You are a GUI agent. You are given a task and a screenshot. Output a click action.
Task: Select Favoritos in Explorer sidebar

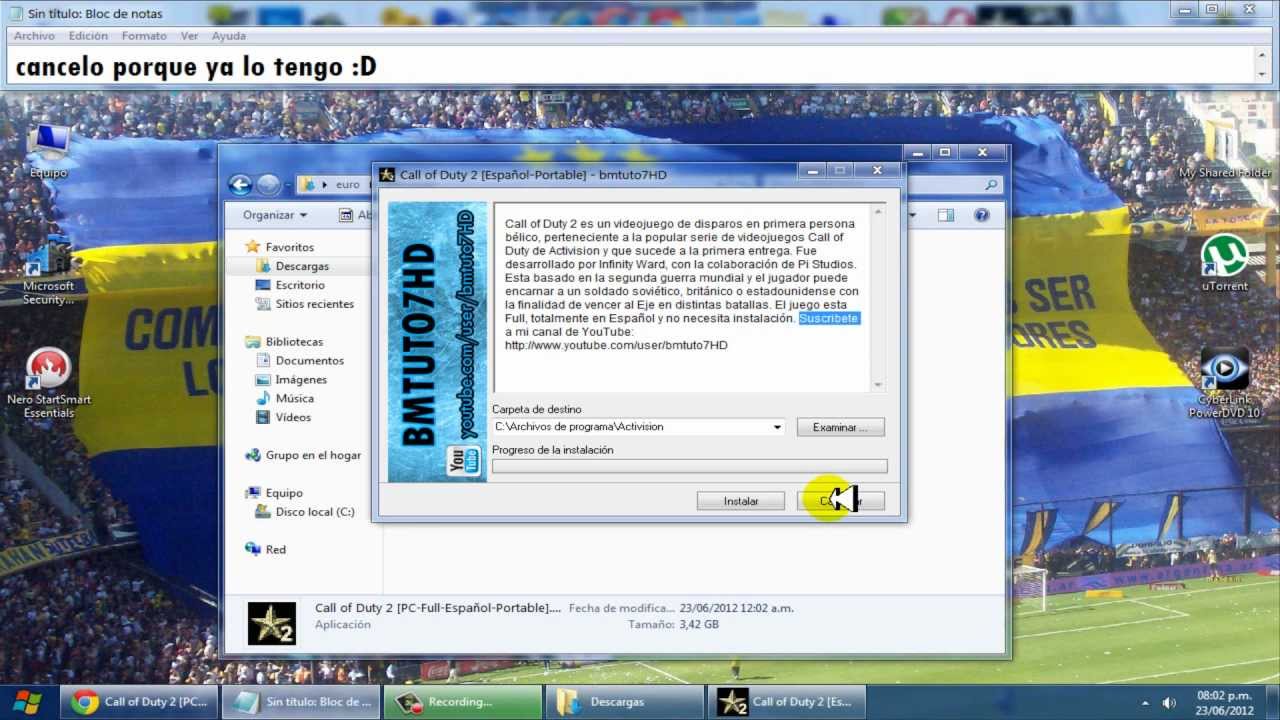pos(290,247)
